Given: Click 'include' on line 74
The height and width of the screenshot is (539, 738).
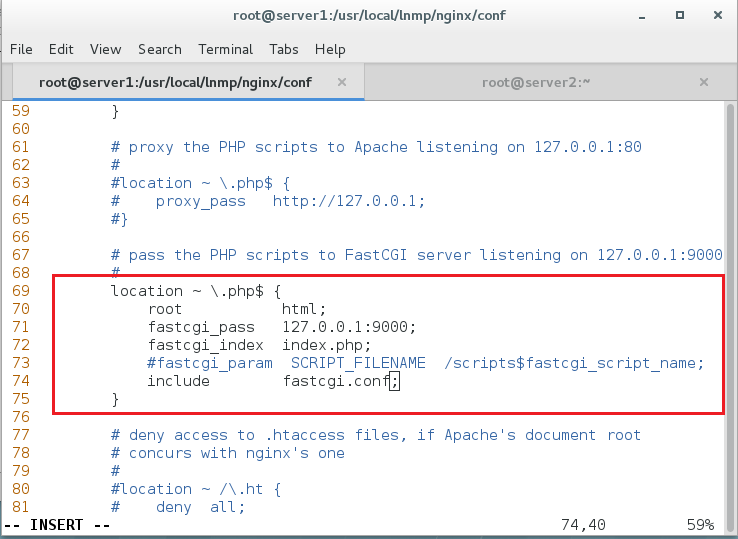Looking at the screenshot, I should point(178,381).
